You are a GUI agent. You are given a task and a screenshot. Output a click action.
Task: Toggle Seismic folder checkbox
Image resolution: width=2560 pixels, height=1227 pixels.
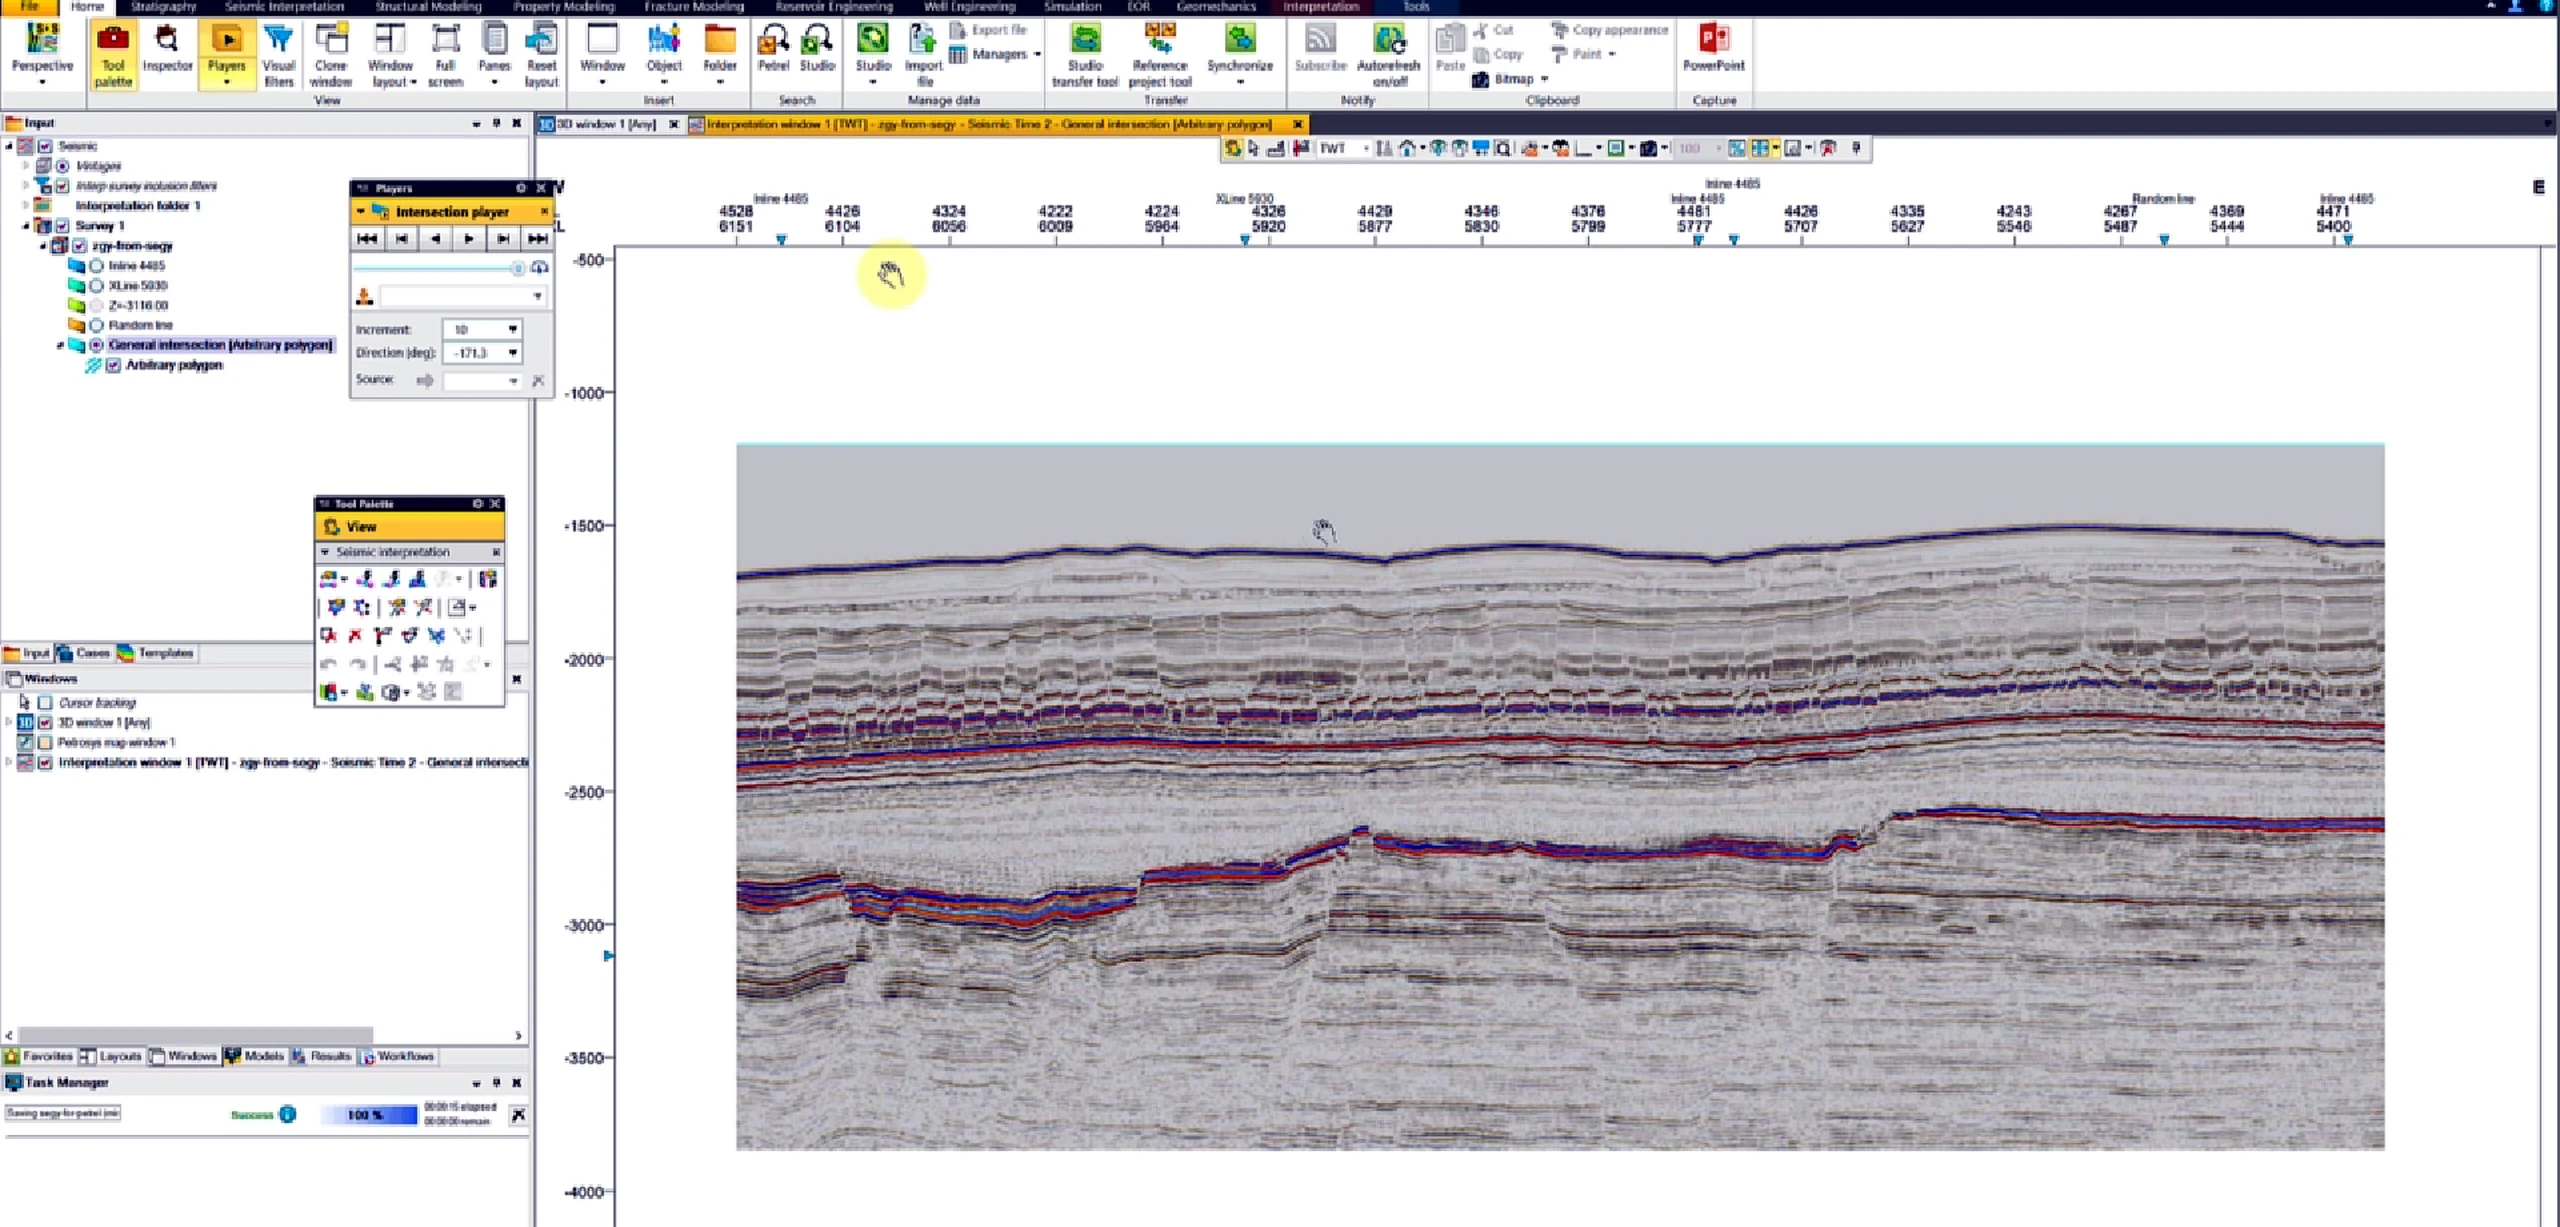(45, 146)
